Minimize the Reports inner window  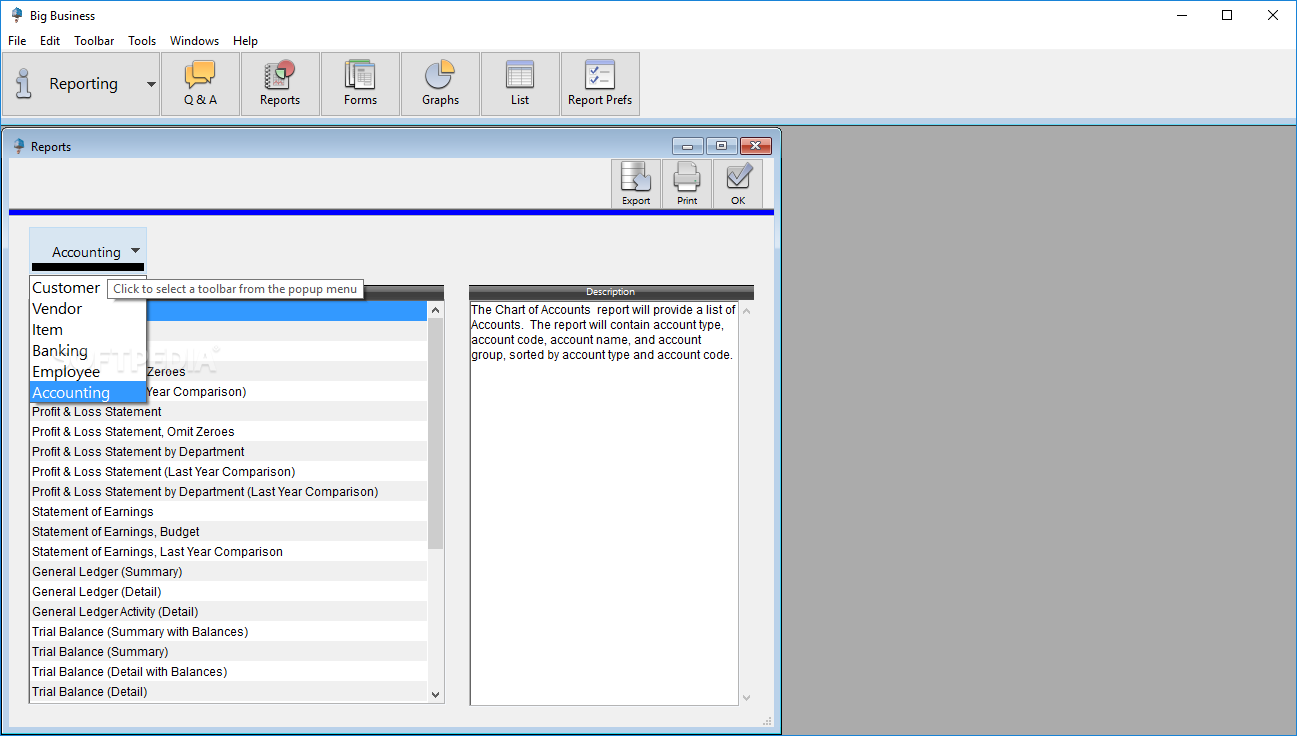[688, 146]
